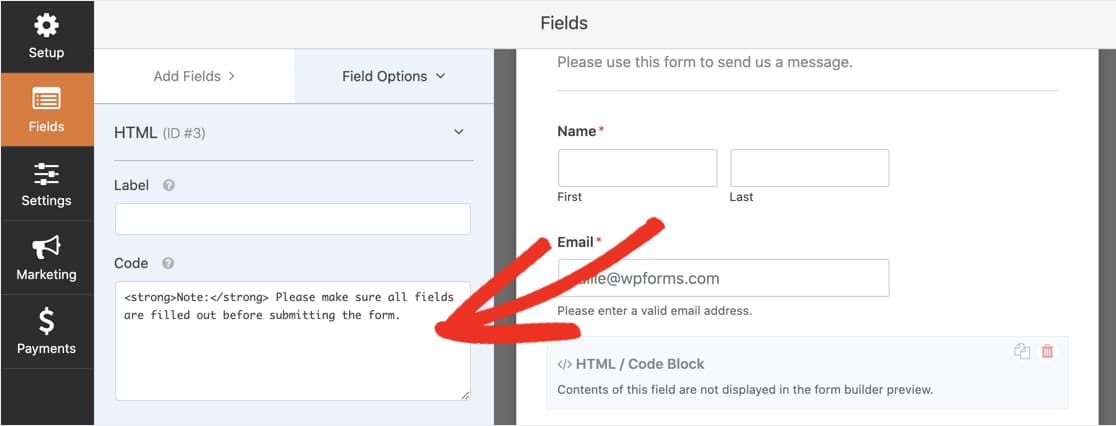Click the Label text input
The width and height of the screenshot is (1116, 426).
(x=292, y=219)
